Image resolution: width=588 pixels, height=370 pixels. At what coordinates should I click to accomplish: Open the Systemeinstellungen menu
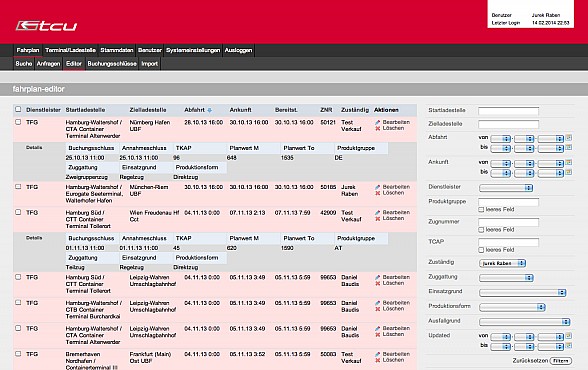(x=193, y=50)
